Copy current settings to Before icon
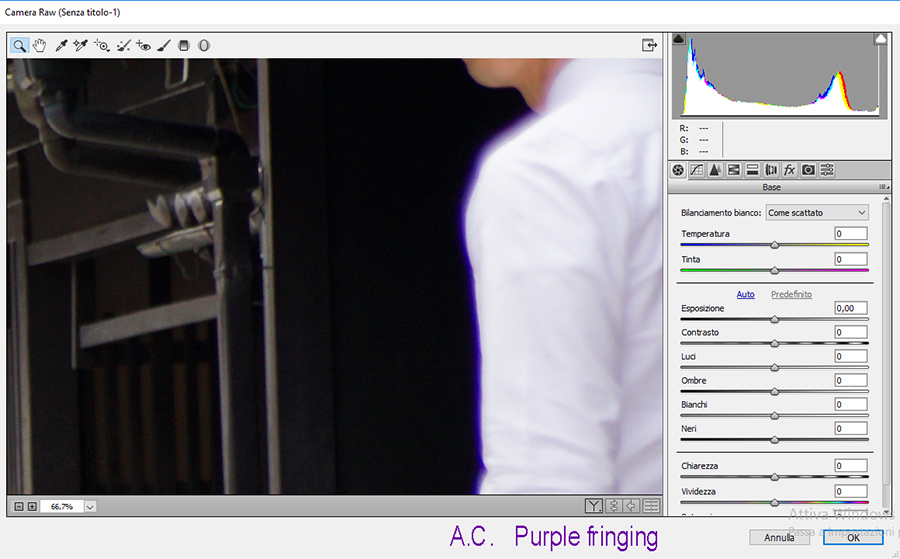Viewport: 900px width, 559px height. point(632,506)
